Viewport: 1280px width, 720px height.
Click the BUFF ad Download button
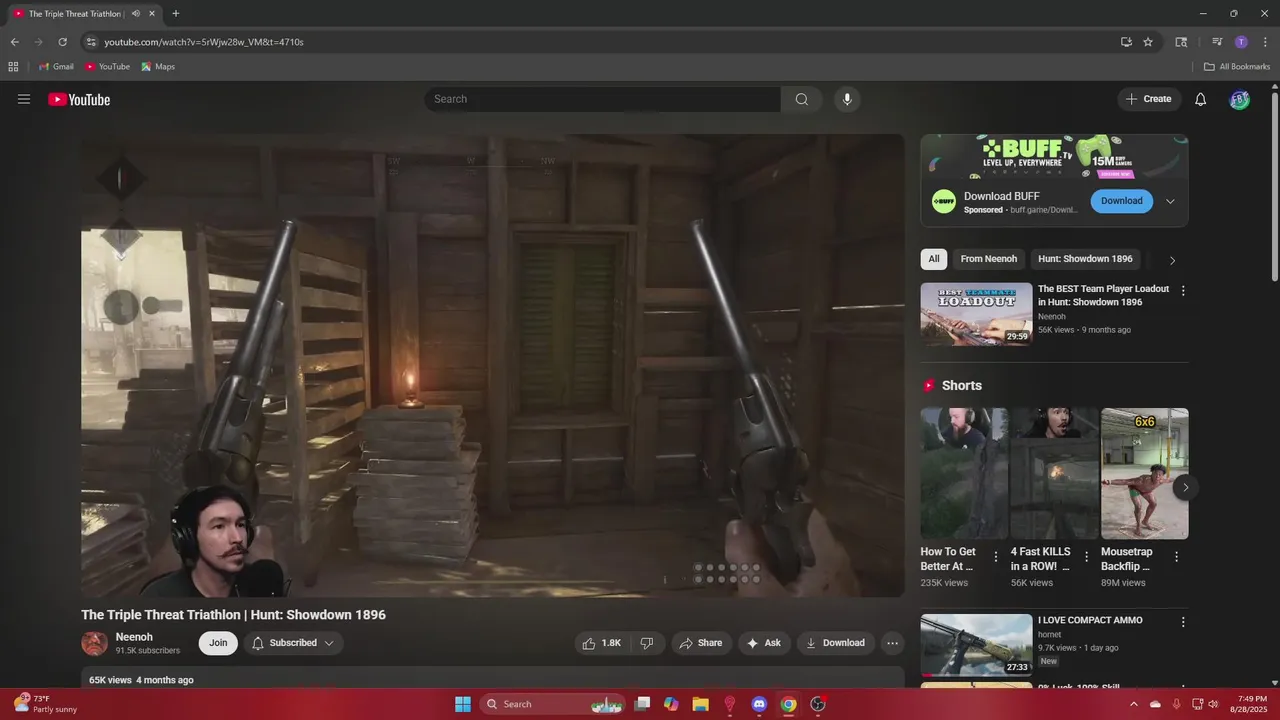(1121, 201)
